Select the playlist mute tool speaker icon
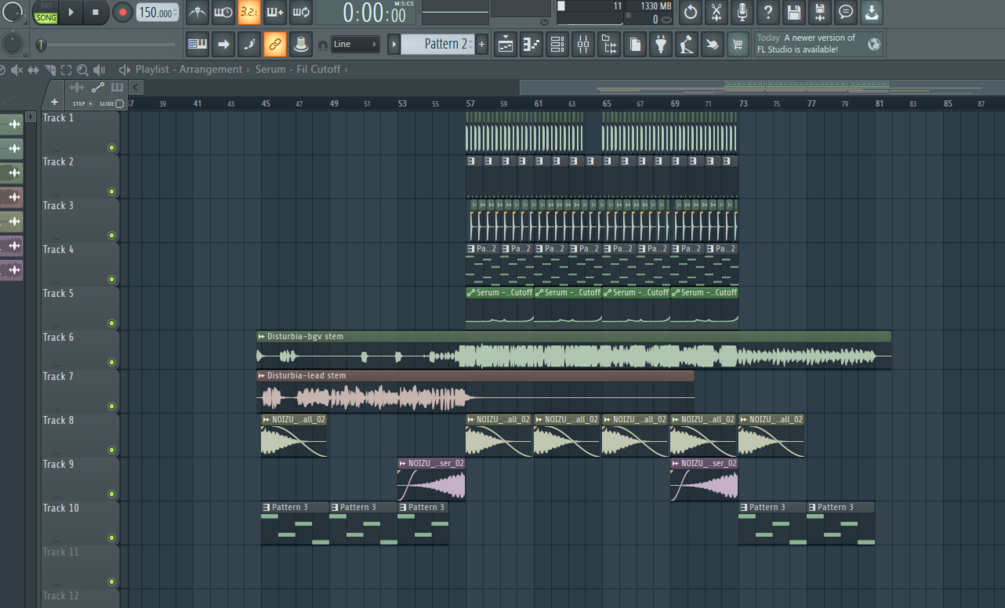The height and width of the screenshot is (608, 1005). coord(16,70)
